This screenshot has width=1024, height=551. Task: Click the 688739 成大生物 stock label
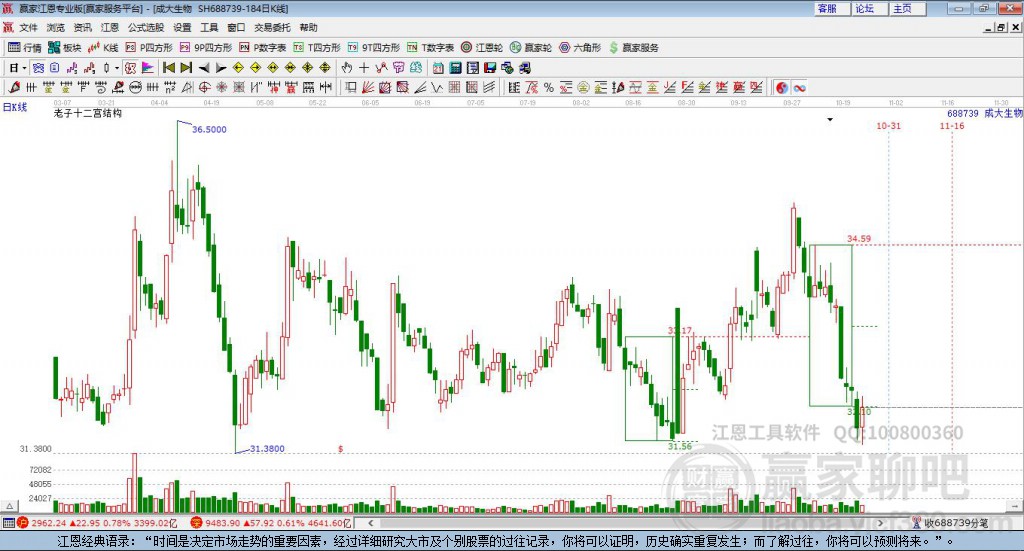[x=985, y=114]
